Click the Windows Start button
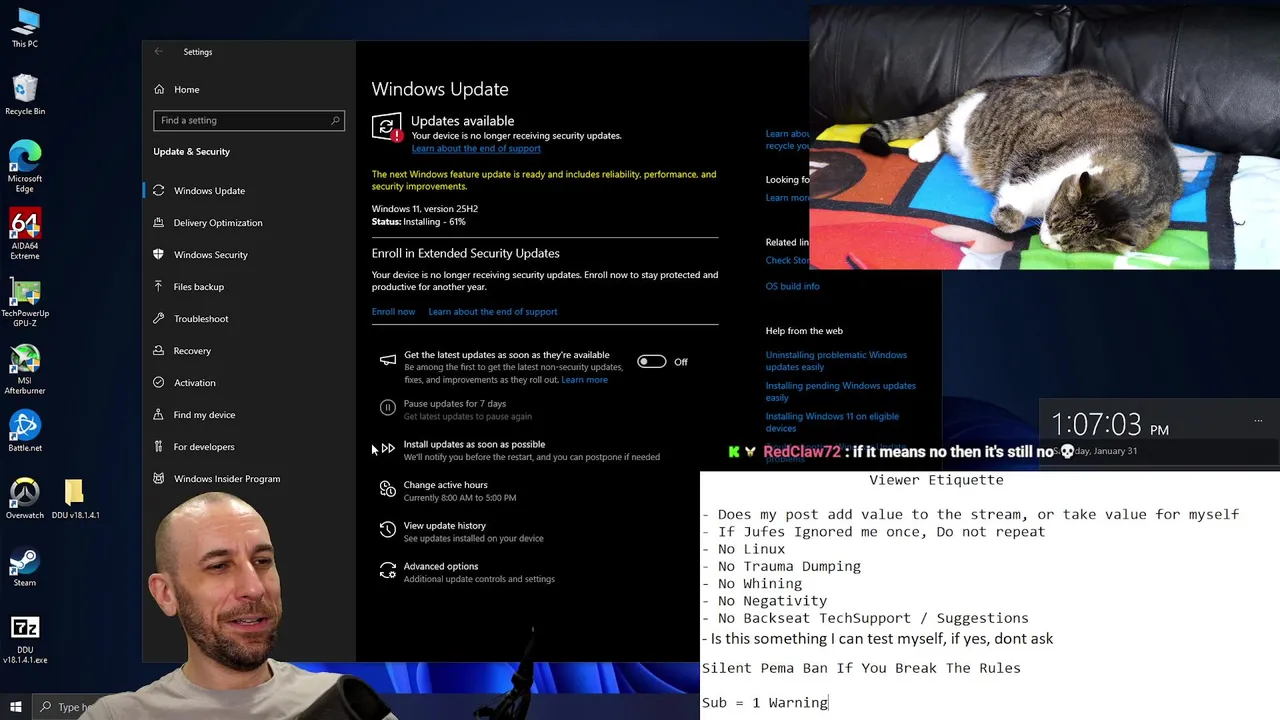1280x720 pixels. click(x=15, y=707)
